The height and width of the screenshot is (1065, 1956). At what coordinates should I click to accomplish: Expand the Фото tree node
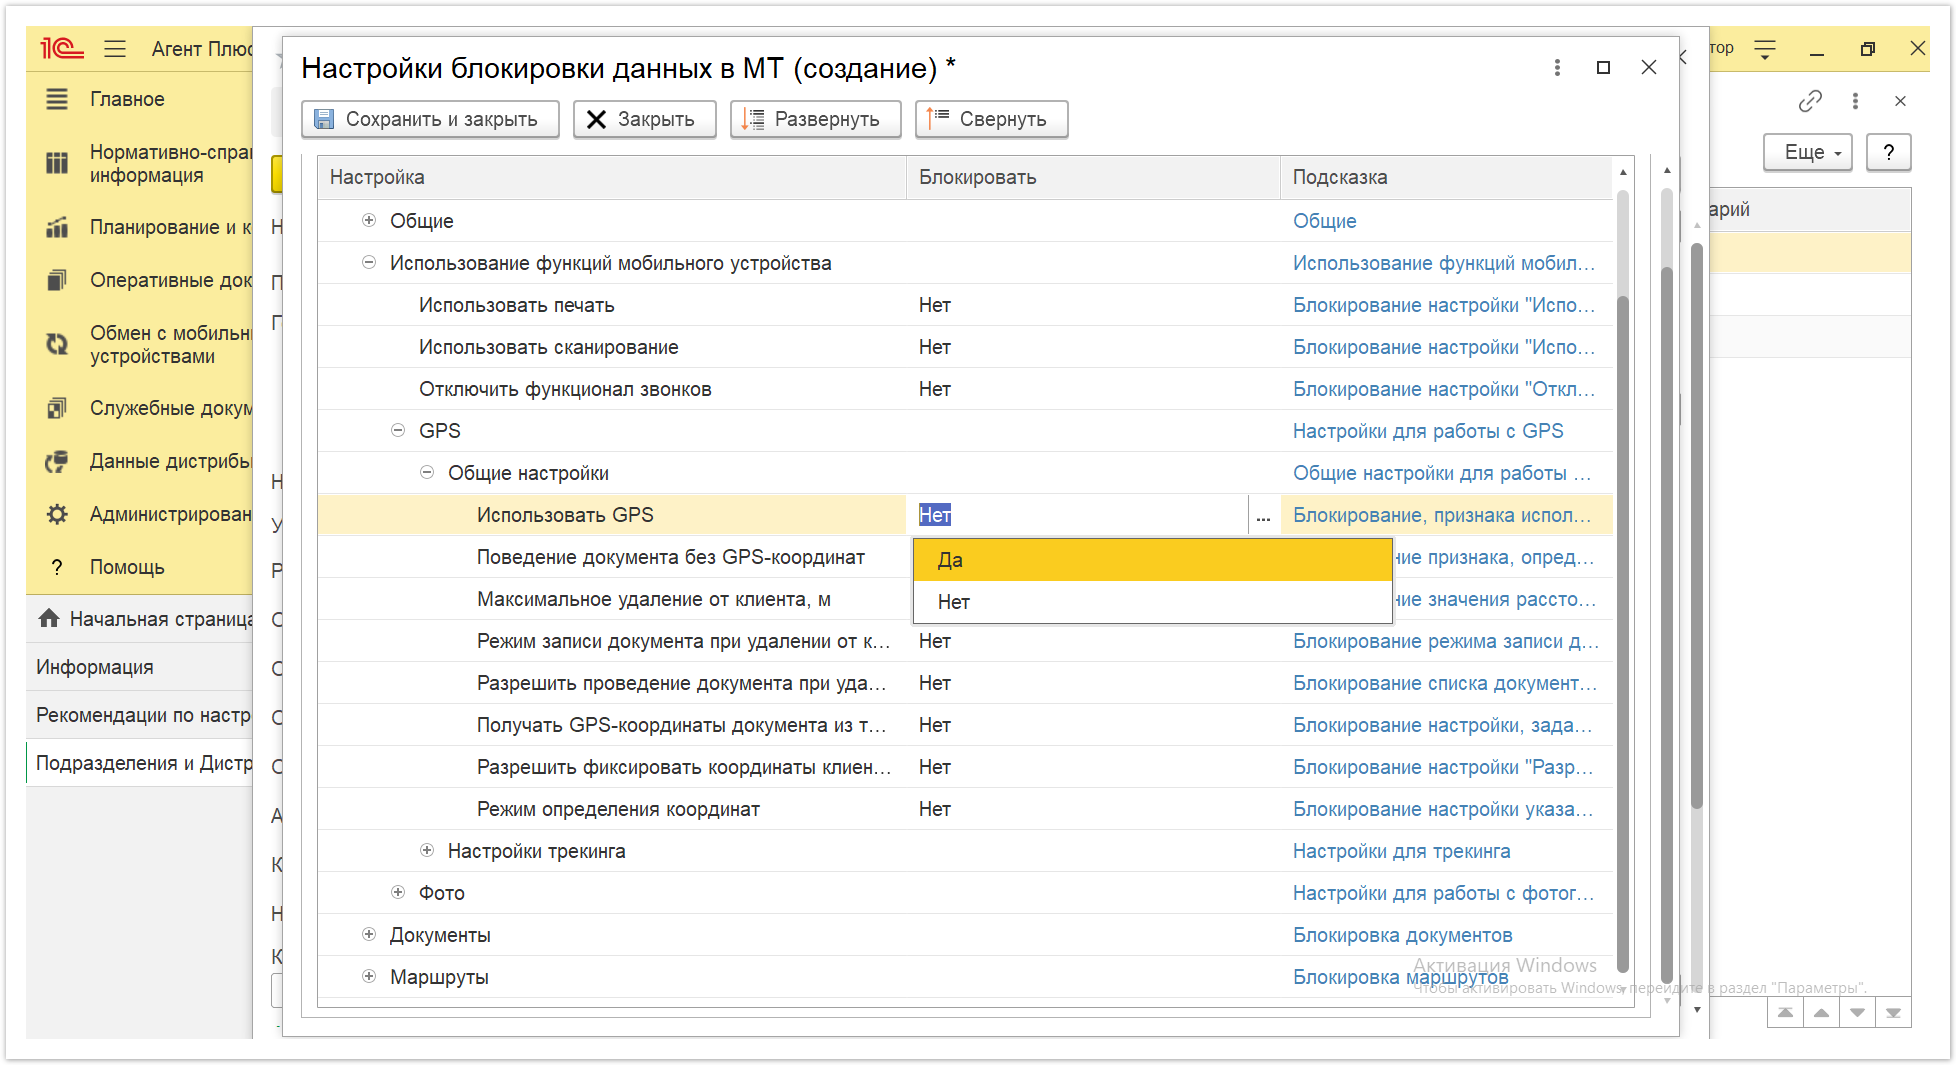398,892
